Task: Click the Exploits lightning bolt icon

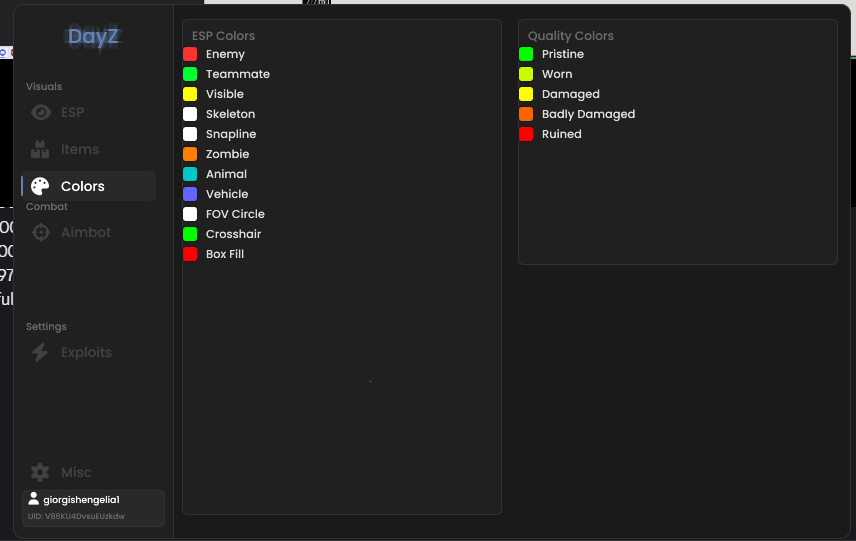Action: (40, 353)
